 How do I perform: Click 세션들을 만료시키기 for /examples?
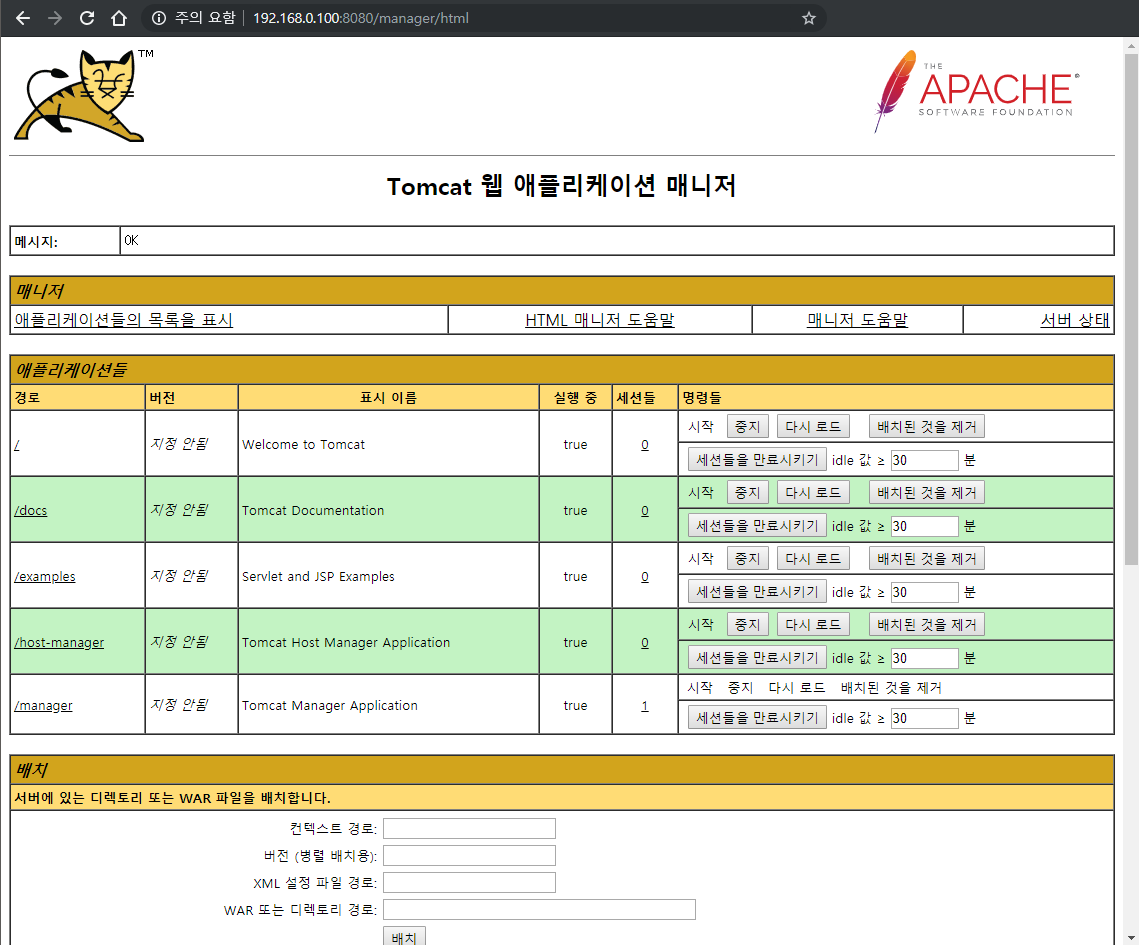[757, 592]
